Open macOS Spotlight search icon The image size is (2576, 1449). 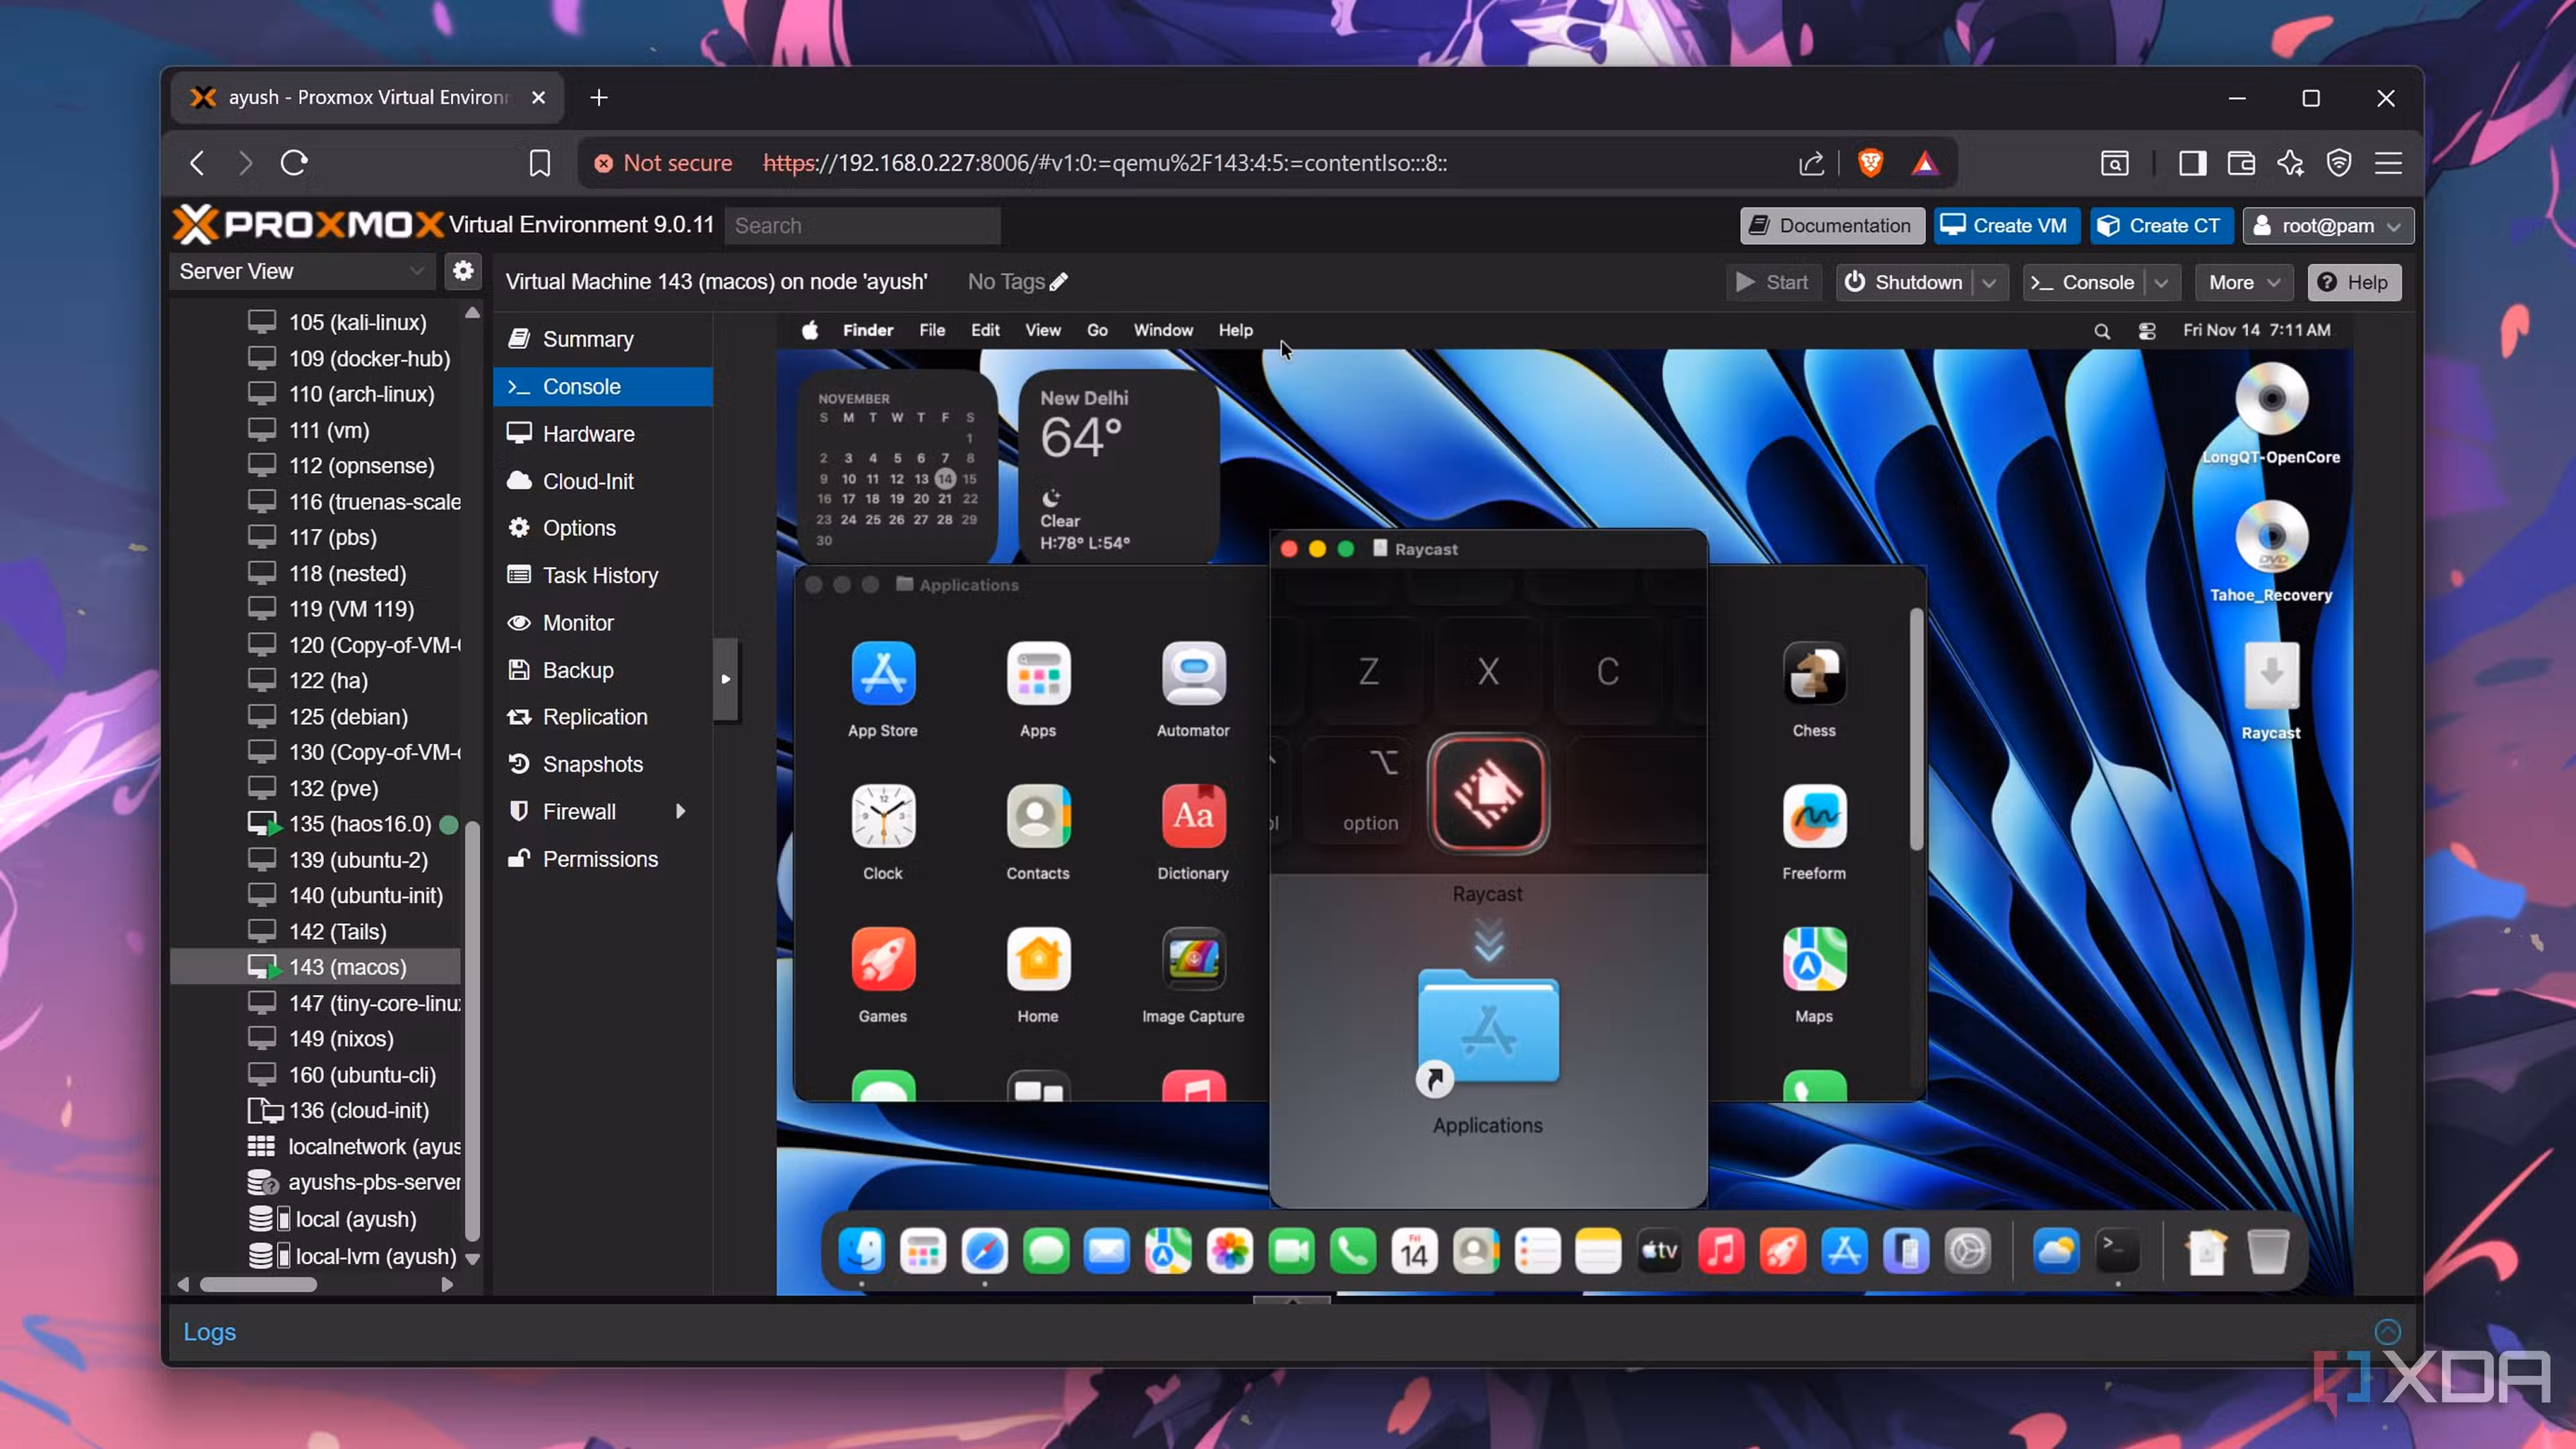(2102, 331)
